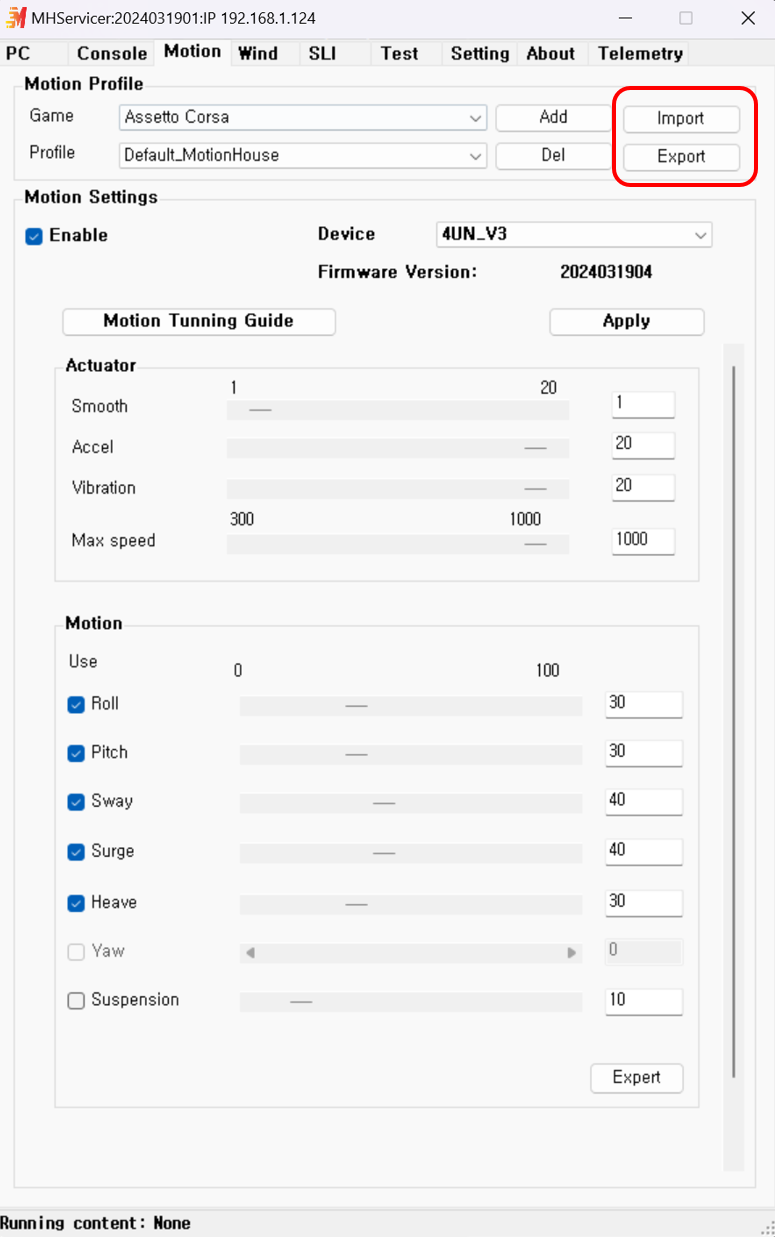This screenshot has width=776, height=1237.
Task: Click the Surge value input field
Action: point(644,852)
